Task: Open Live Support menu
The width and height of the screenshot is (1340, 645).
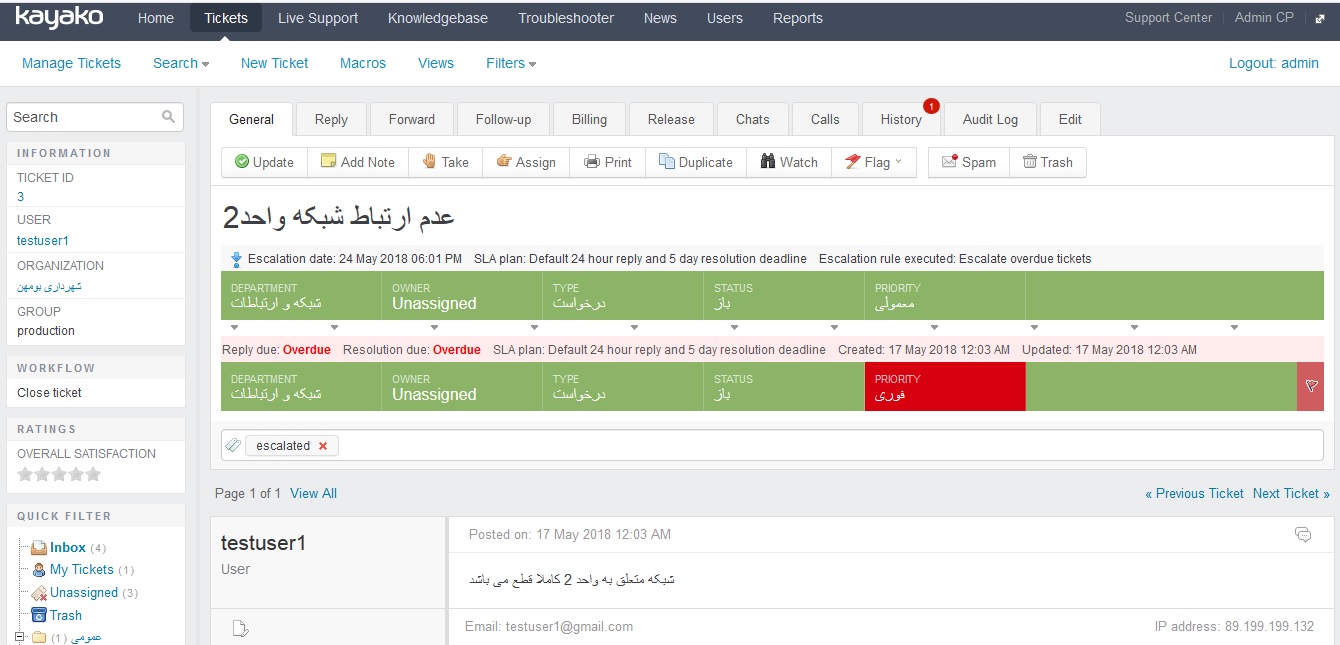Action: (x=318, y=18)
